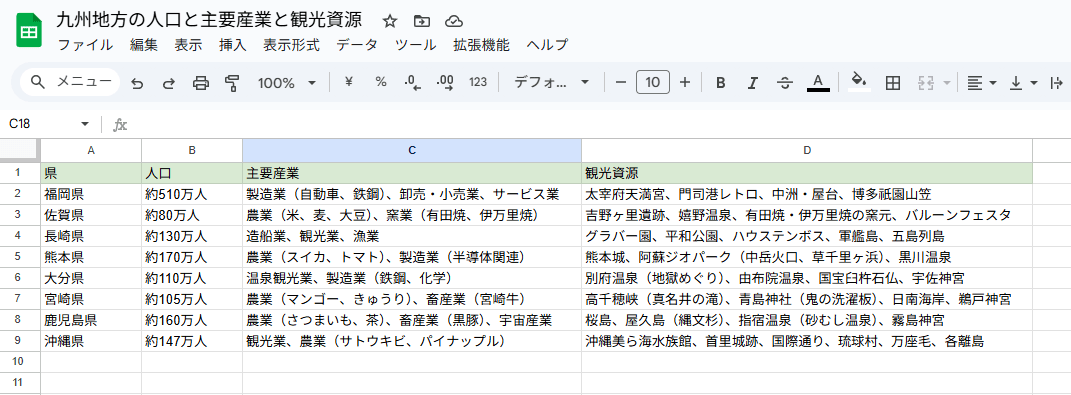Open the fill color bucket picker

tap(859, 82)
